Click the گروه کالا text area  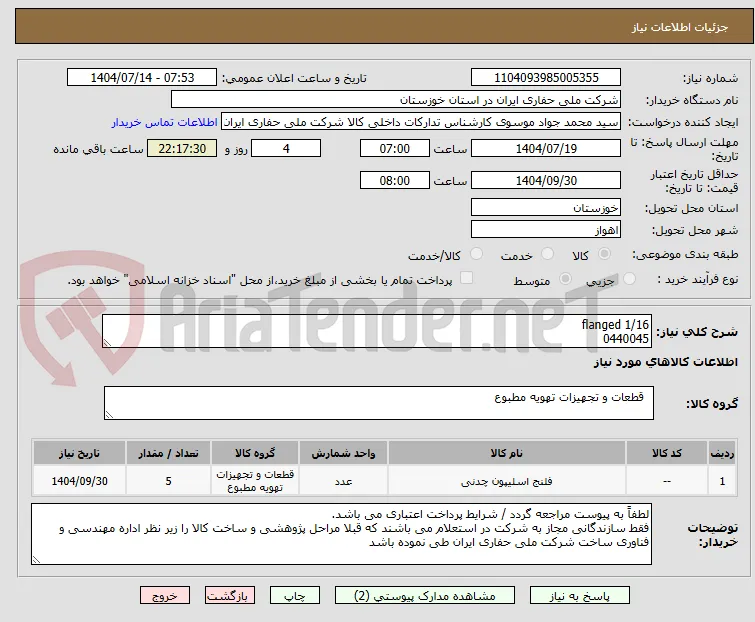(x=379, y=403)
